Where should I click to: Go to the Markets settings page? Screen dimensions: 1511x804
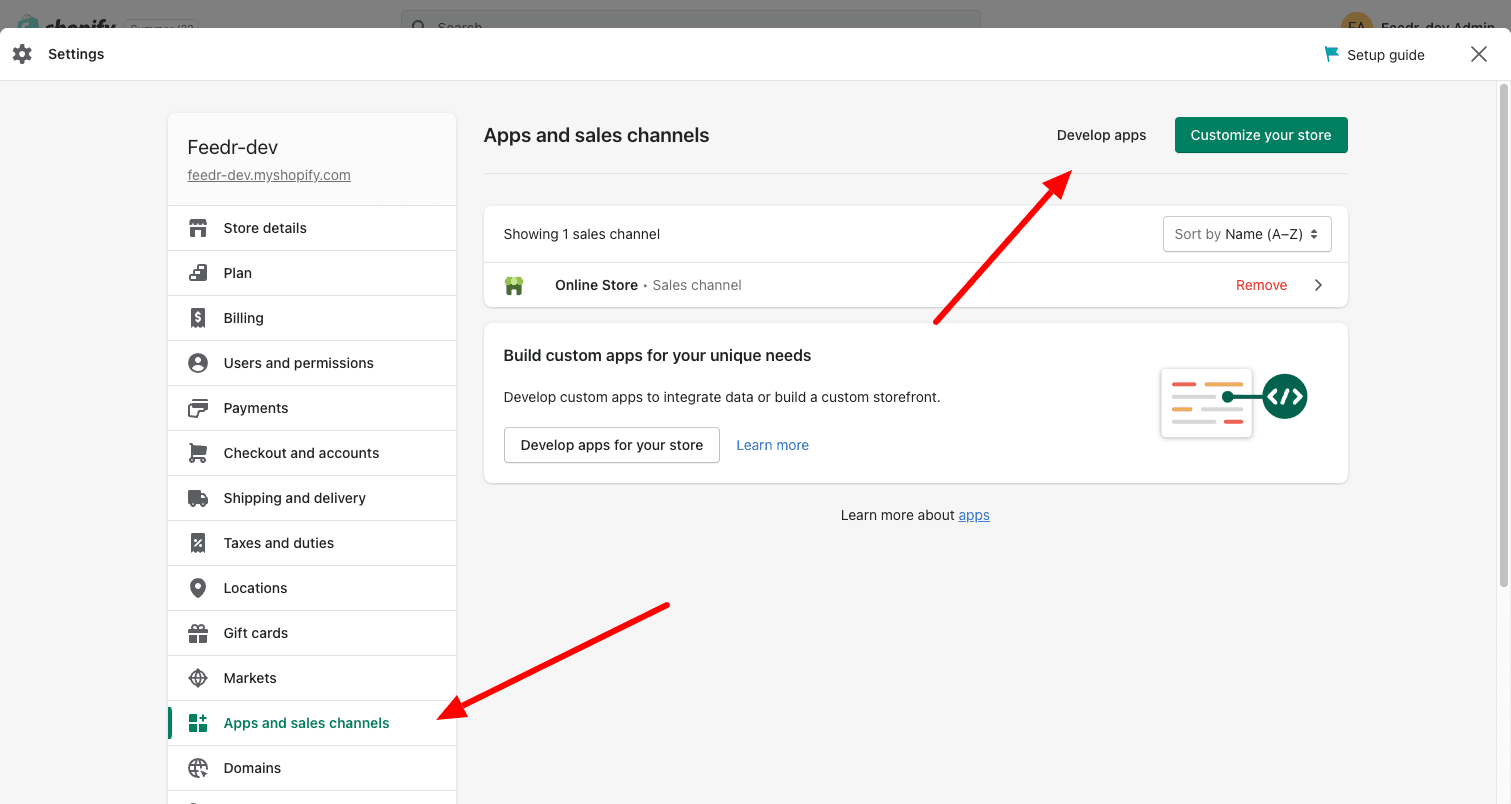(250, 678)
